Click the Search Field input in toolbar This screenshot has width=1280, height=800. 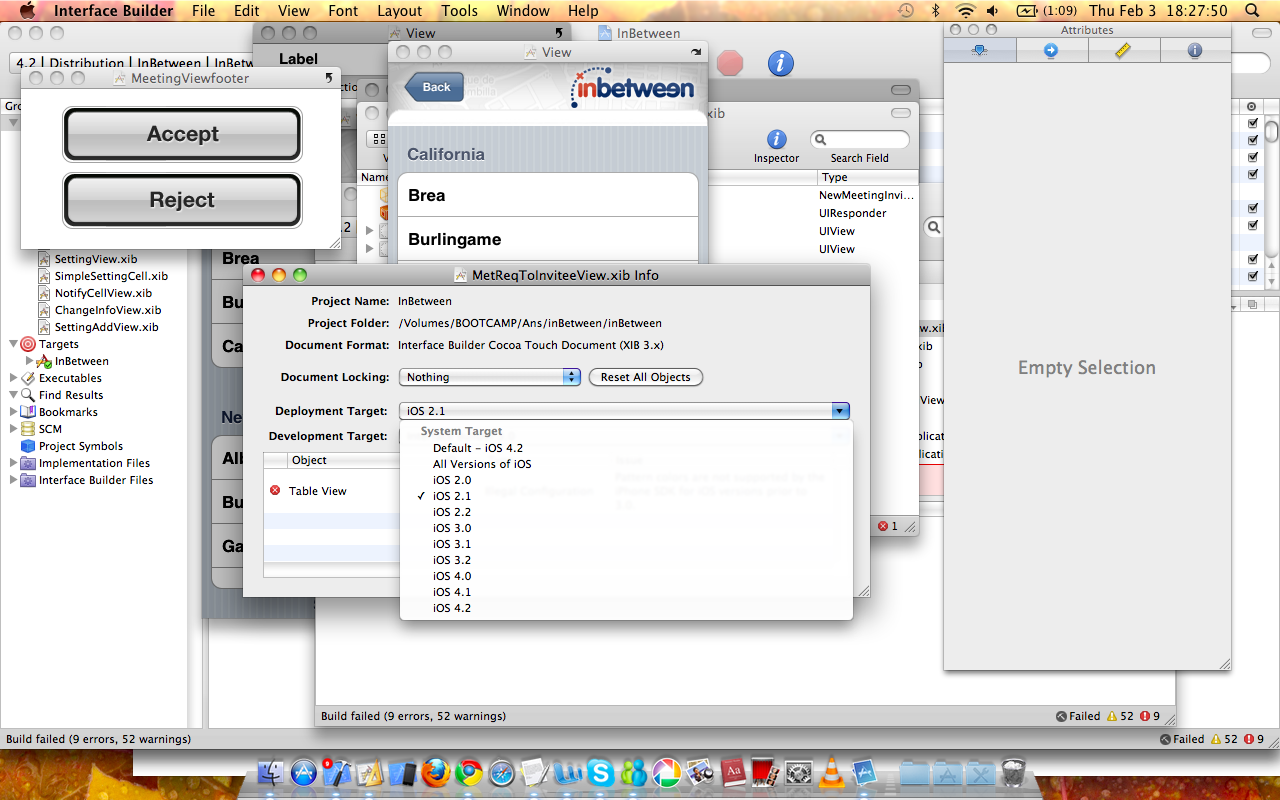click(x=860, y=140)
